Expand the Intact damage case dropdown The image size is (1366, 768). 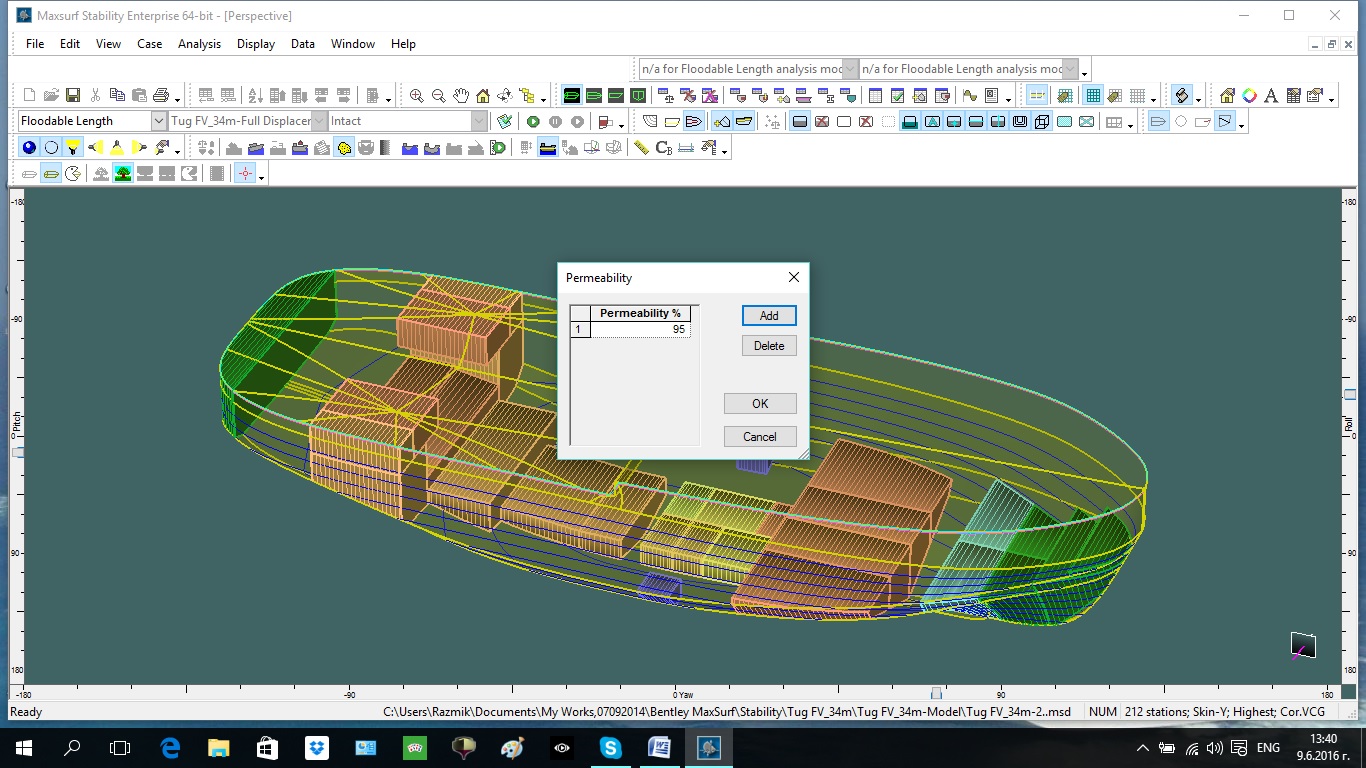(479, 121)
